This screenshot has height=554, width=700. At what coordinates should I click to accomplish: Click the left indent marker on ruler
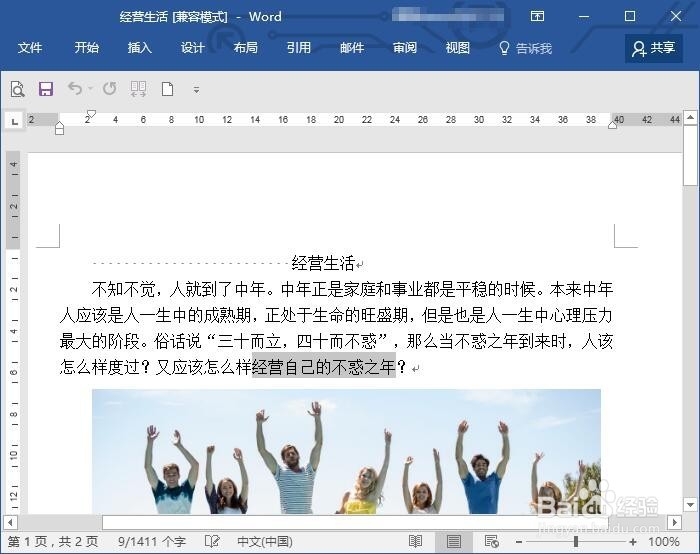click(x=59, y=129)
